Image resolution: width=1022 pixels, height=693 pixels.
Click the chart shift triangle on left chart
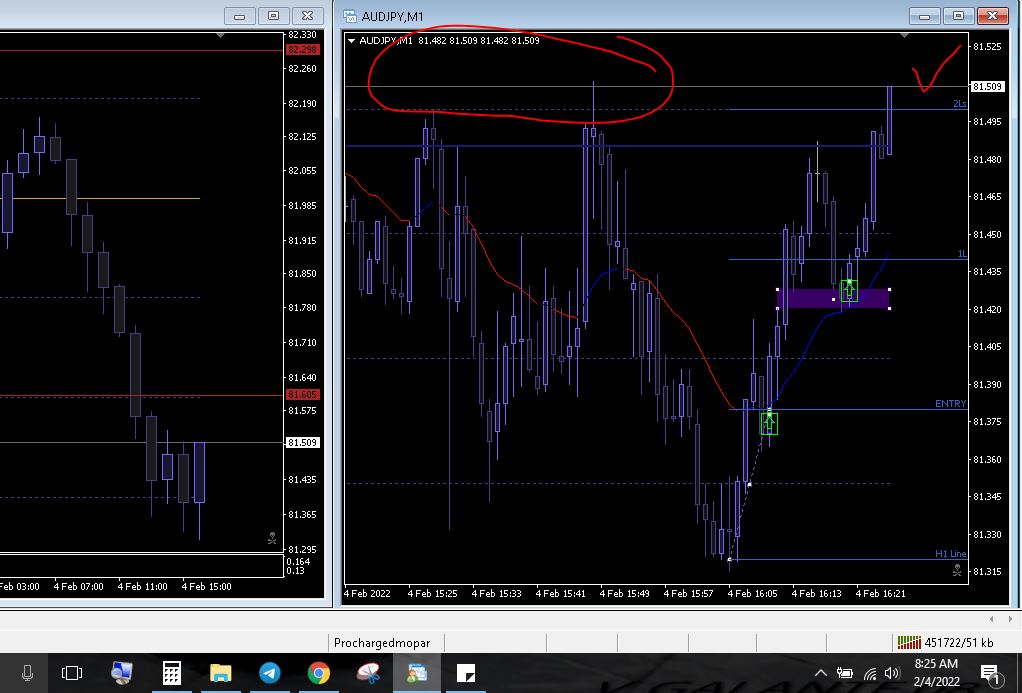tap(220, 35)
